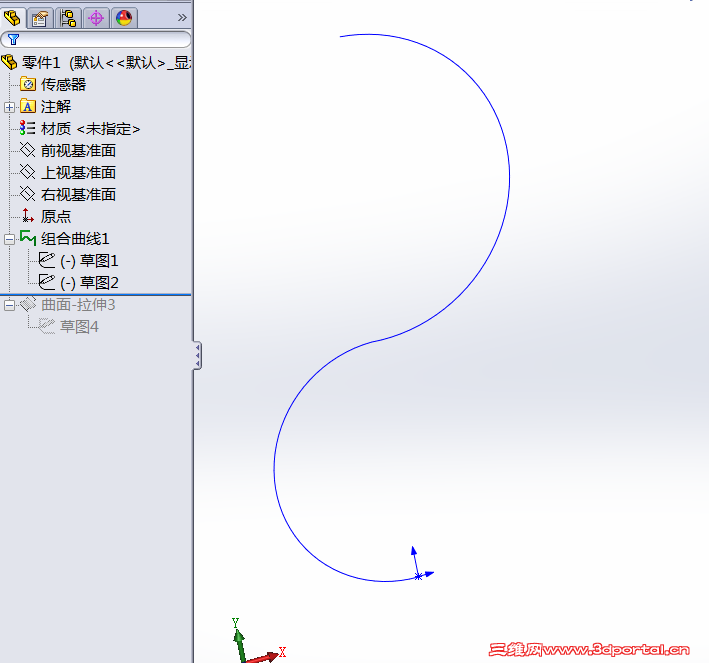The width and height of the screenshot is (709, 663).
Task: Collapse the 组合曲线1 composite curve node
Action: [9, 239]
